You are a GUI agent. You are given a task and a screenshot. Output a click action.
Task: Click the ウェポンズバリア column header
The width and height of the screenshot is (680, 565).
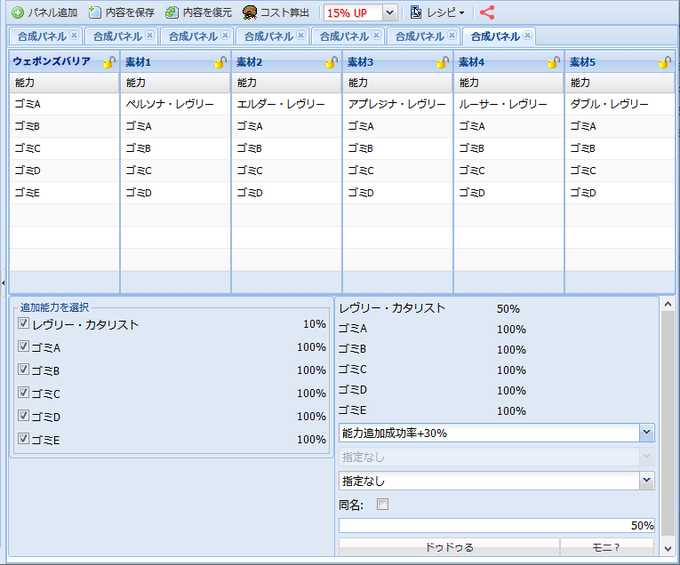pyautogui.click(x=64, y=62)
